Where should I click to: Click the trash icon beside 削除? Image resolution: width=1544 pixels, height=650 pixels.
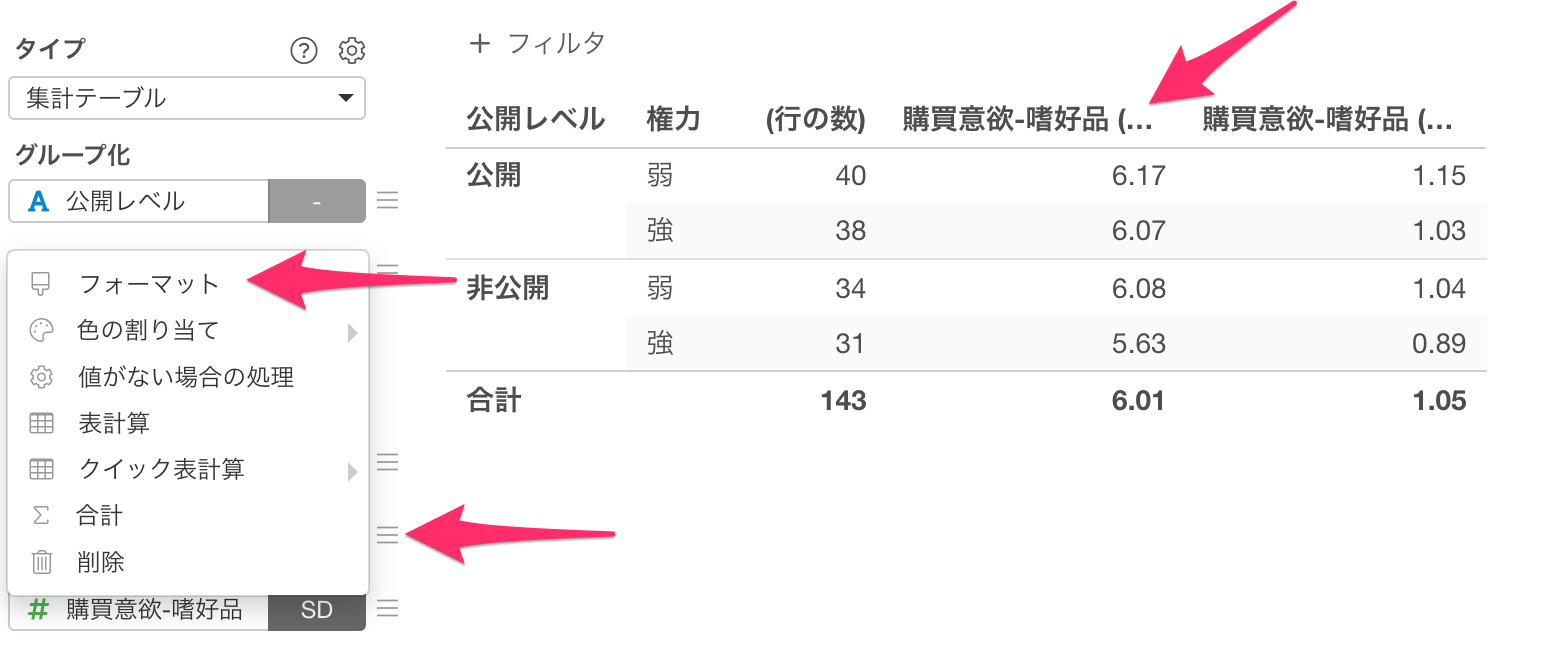point(39,562)
